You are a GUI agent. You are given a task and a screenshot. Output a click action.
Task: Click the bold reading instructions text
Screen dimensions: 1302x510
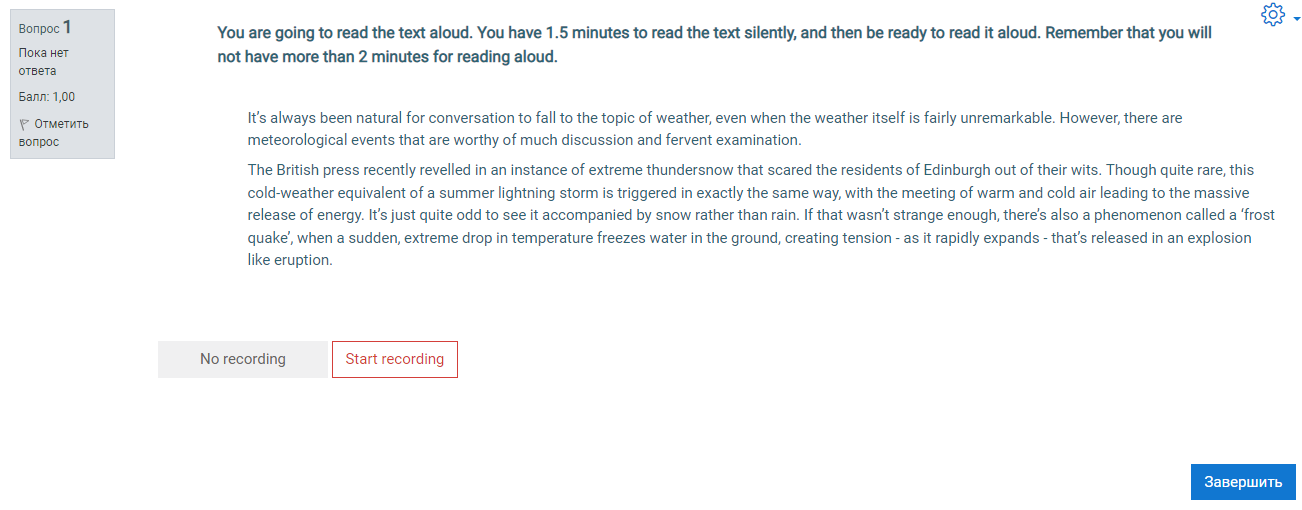(714, 45)
